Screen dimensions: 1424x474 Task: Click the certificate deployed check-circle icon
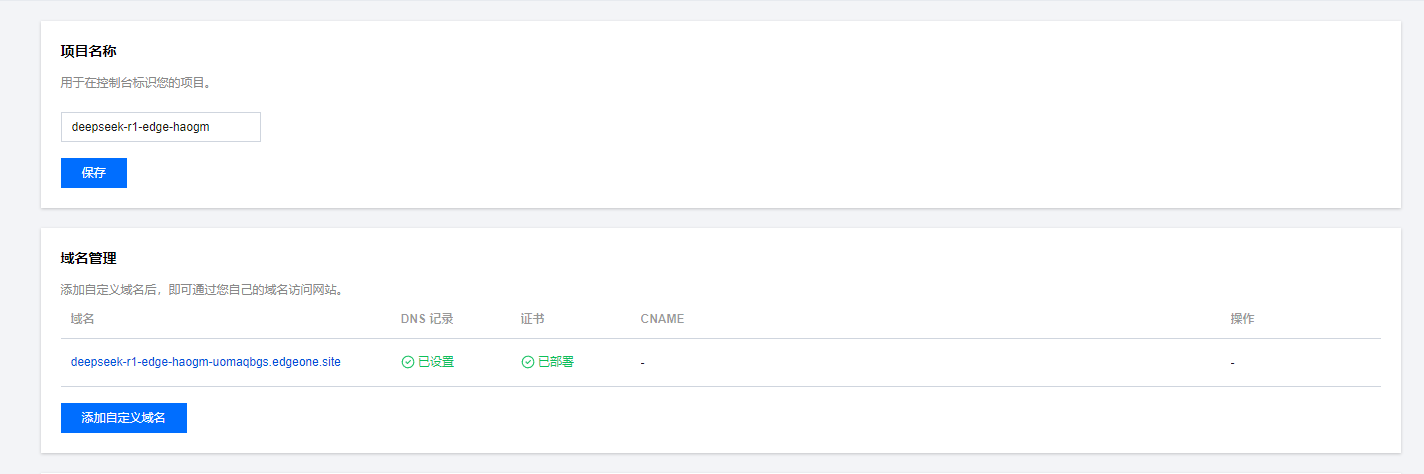[x=528, y=362]
